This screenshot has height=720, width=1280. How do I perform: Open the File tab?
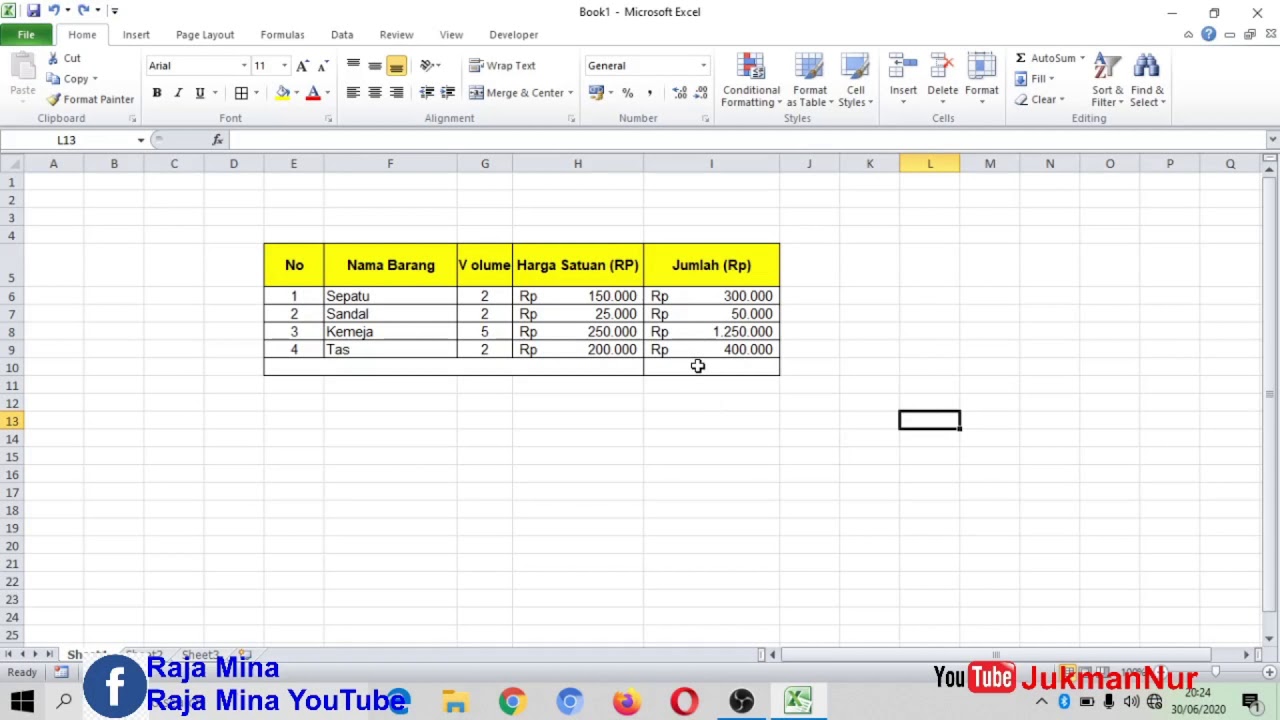click(26, 35)
